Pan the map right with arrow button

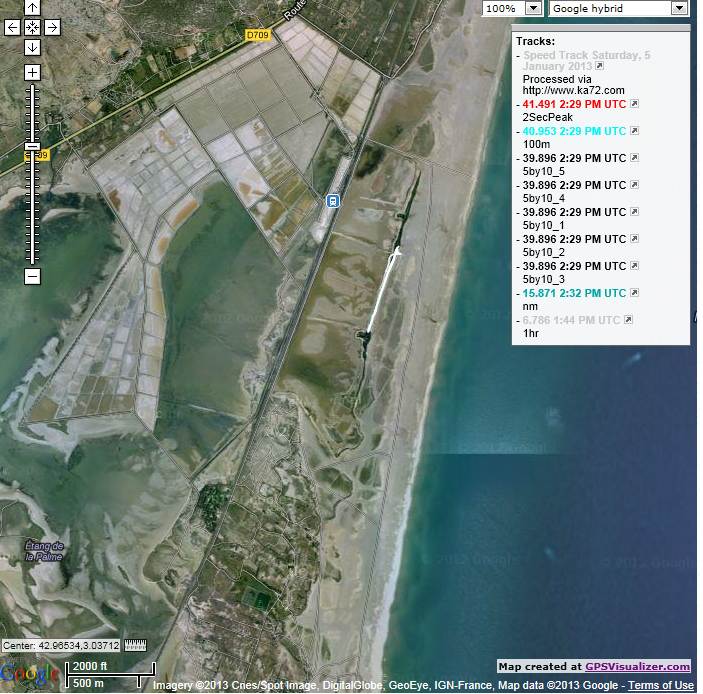tap(52, 28)
